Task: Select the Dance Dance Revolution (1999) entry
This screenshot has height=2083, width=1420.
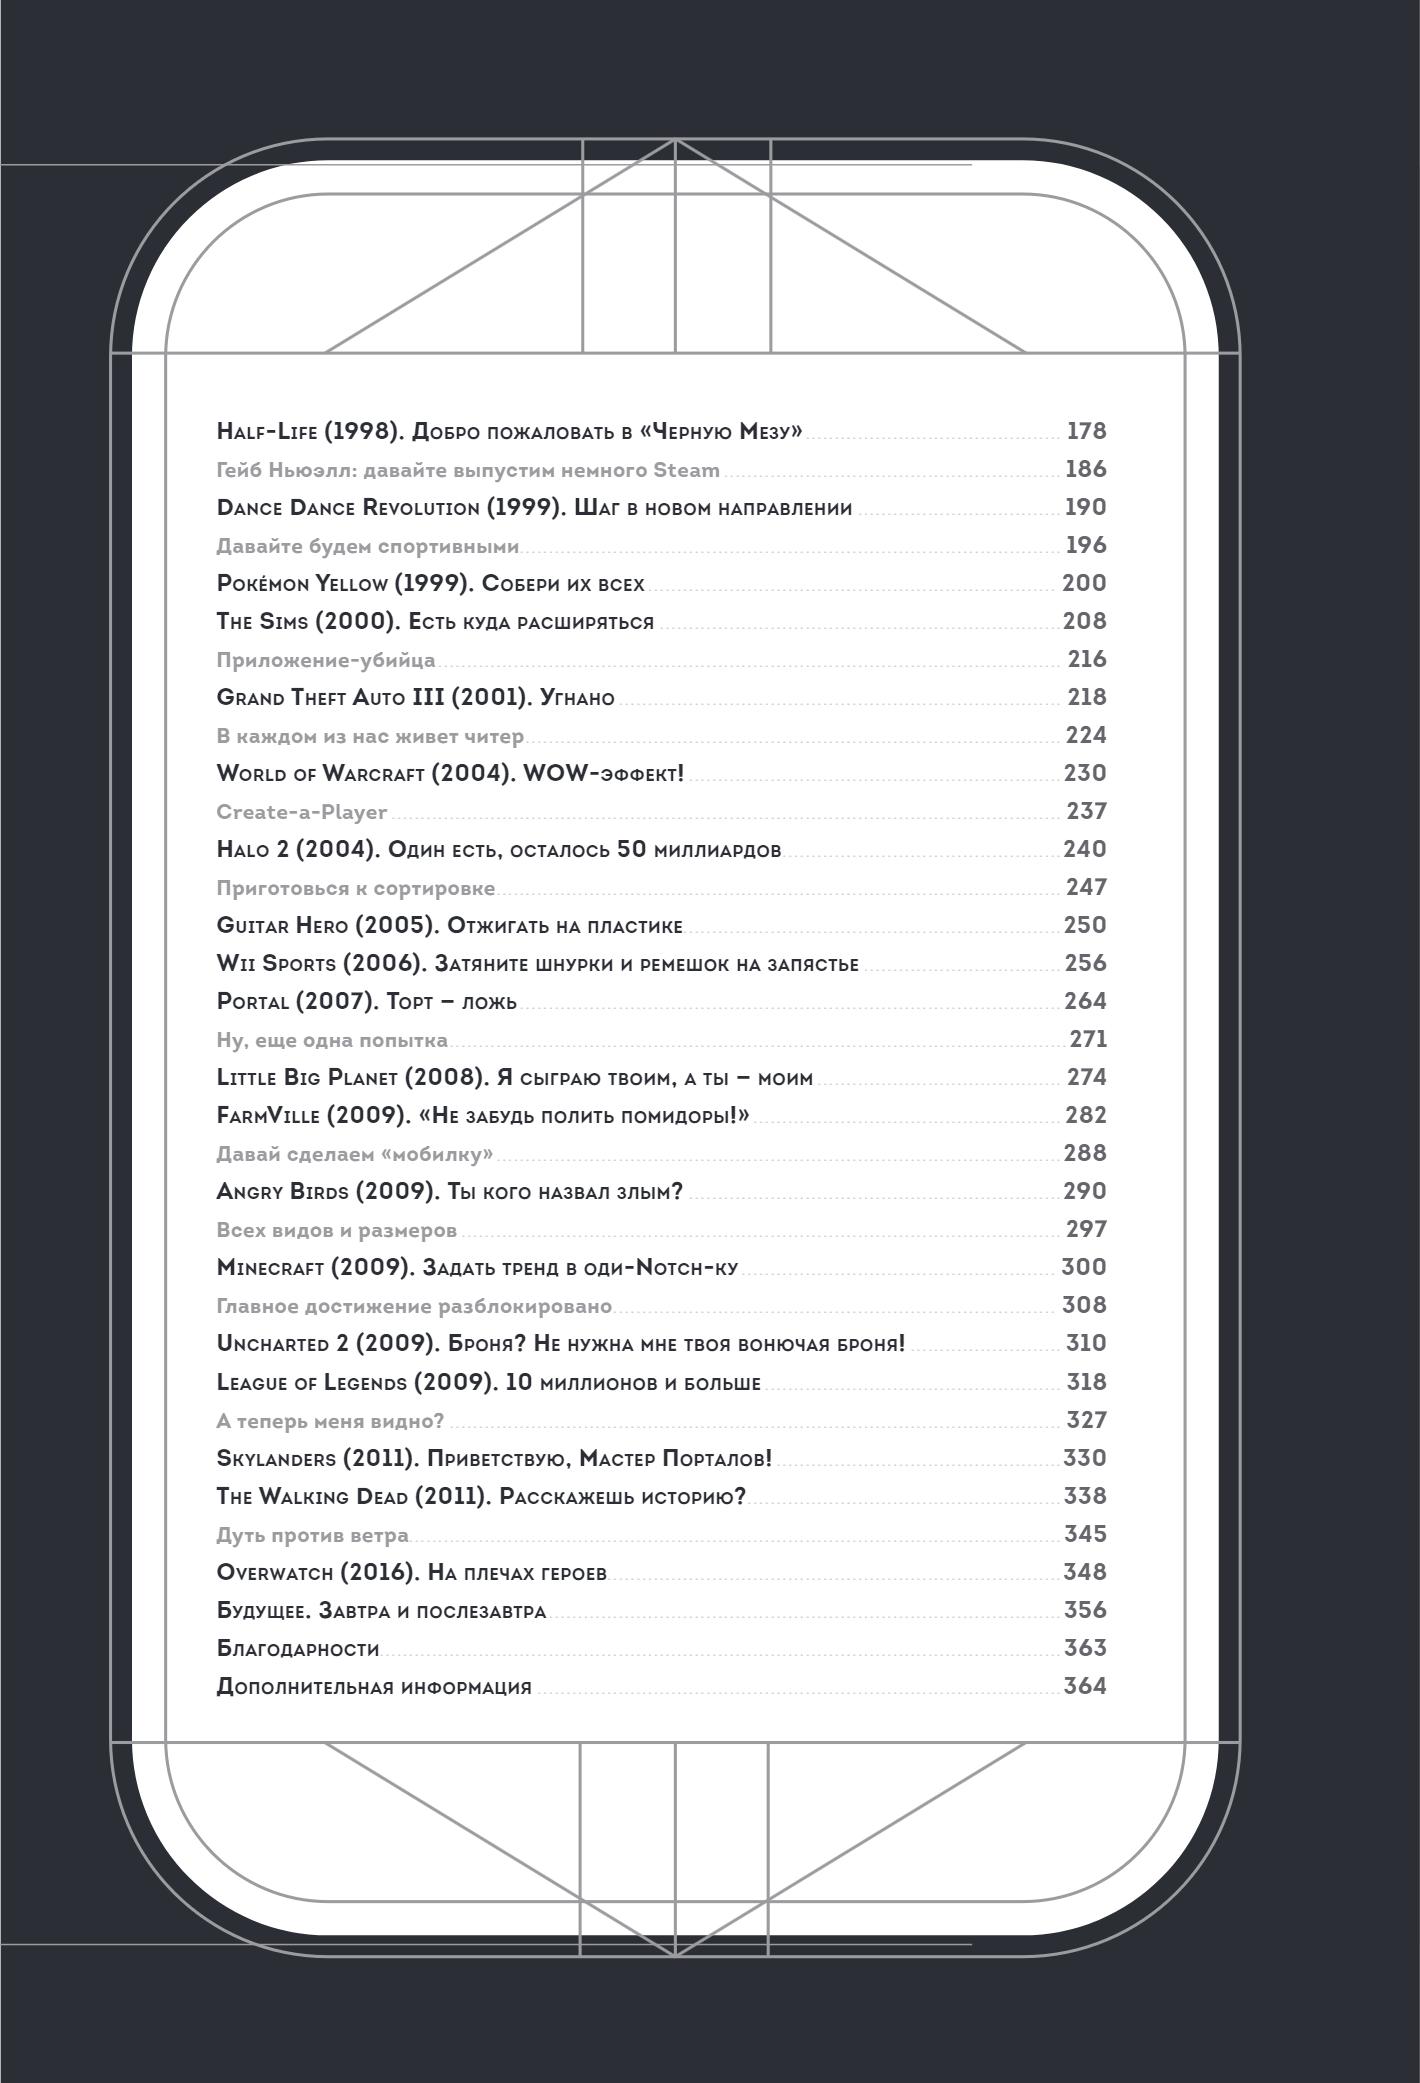Action: (661, 507)
